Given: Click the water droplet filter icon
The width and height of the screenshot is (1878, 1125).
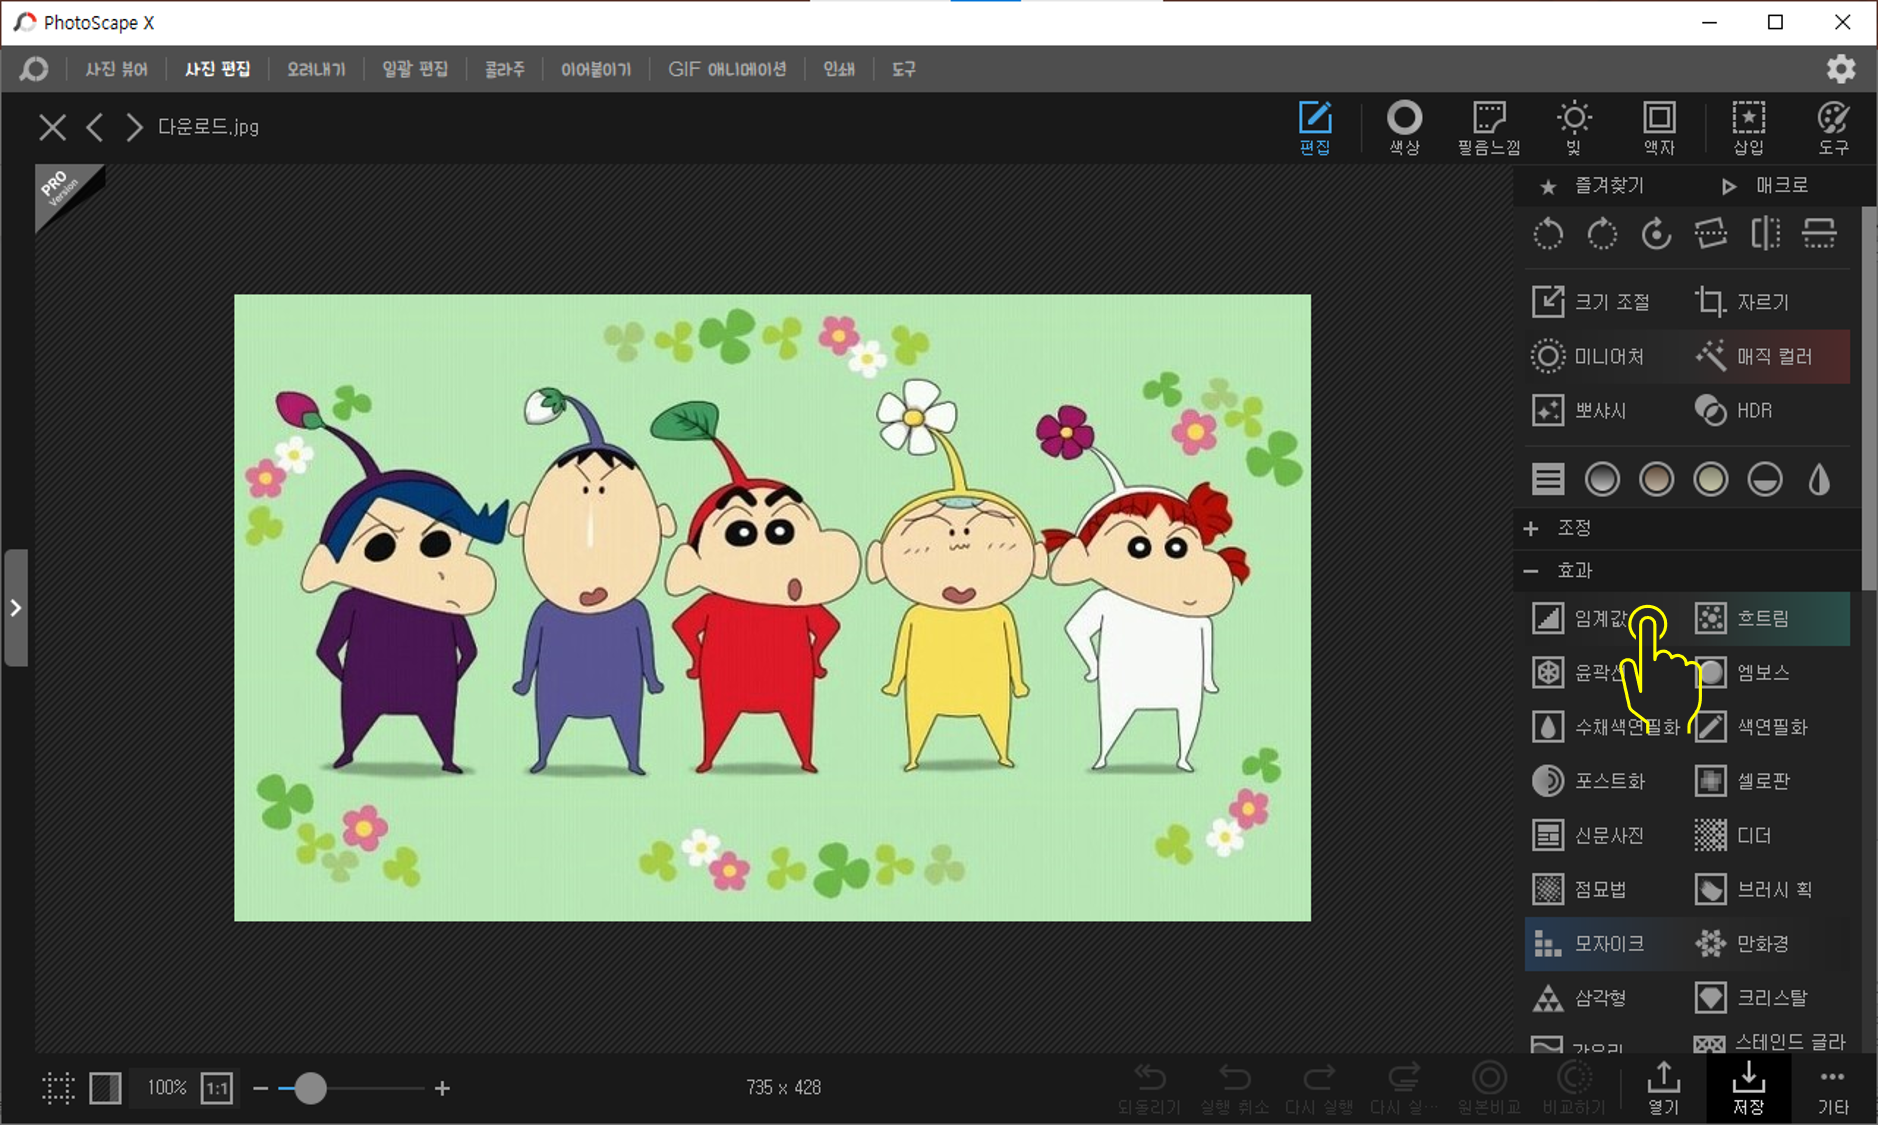Looking at the screenshot, I should pyautogui.click(x=1819, y=479).
